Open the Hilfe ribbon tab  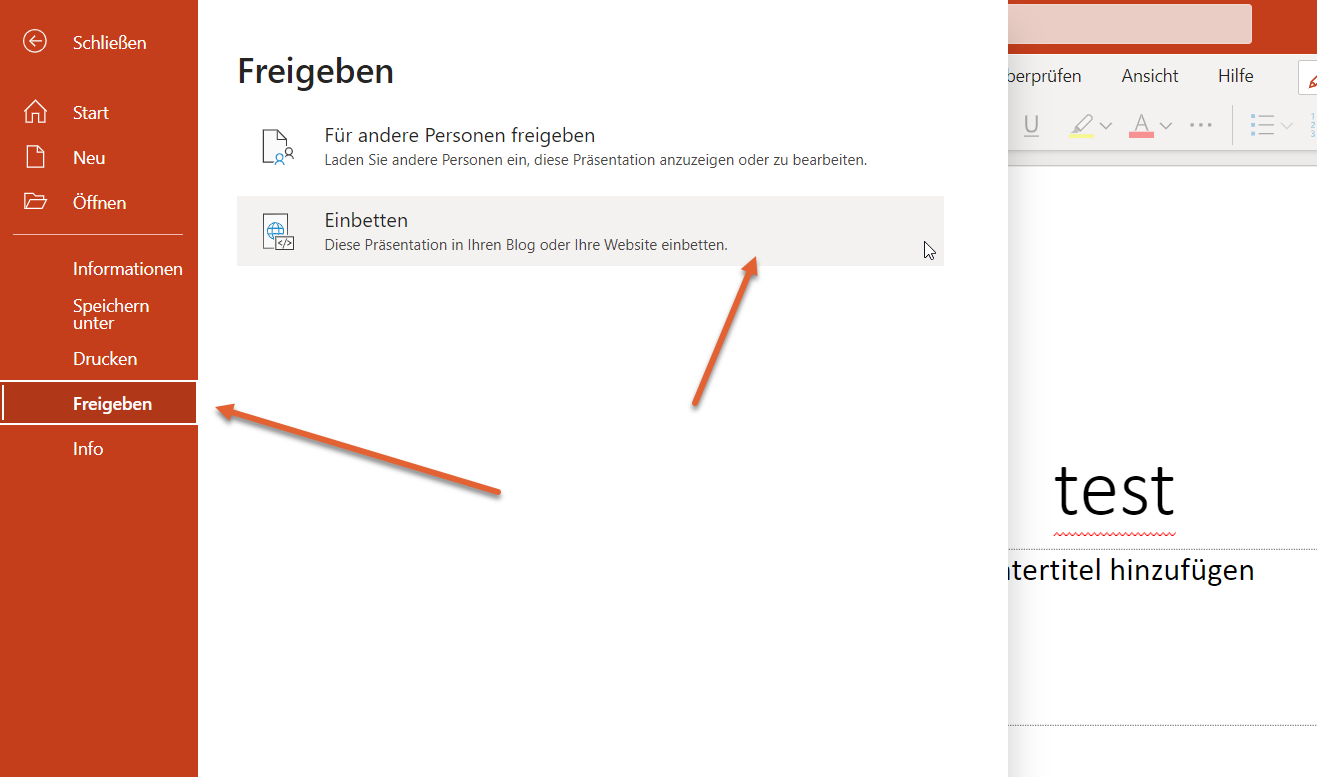[x=1235, y=76]
